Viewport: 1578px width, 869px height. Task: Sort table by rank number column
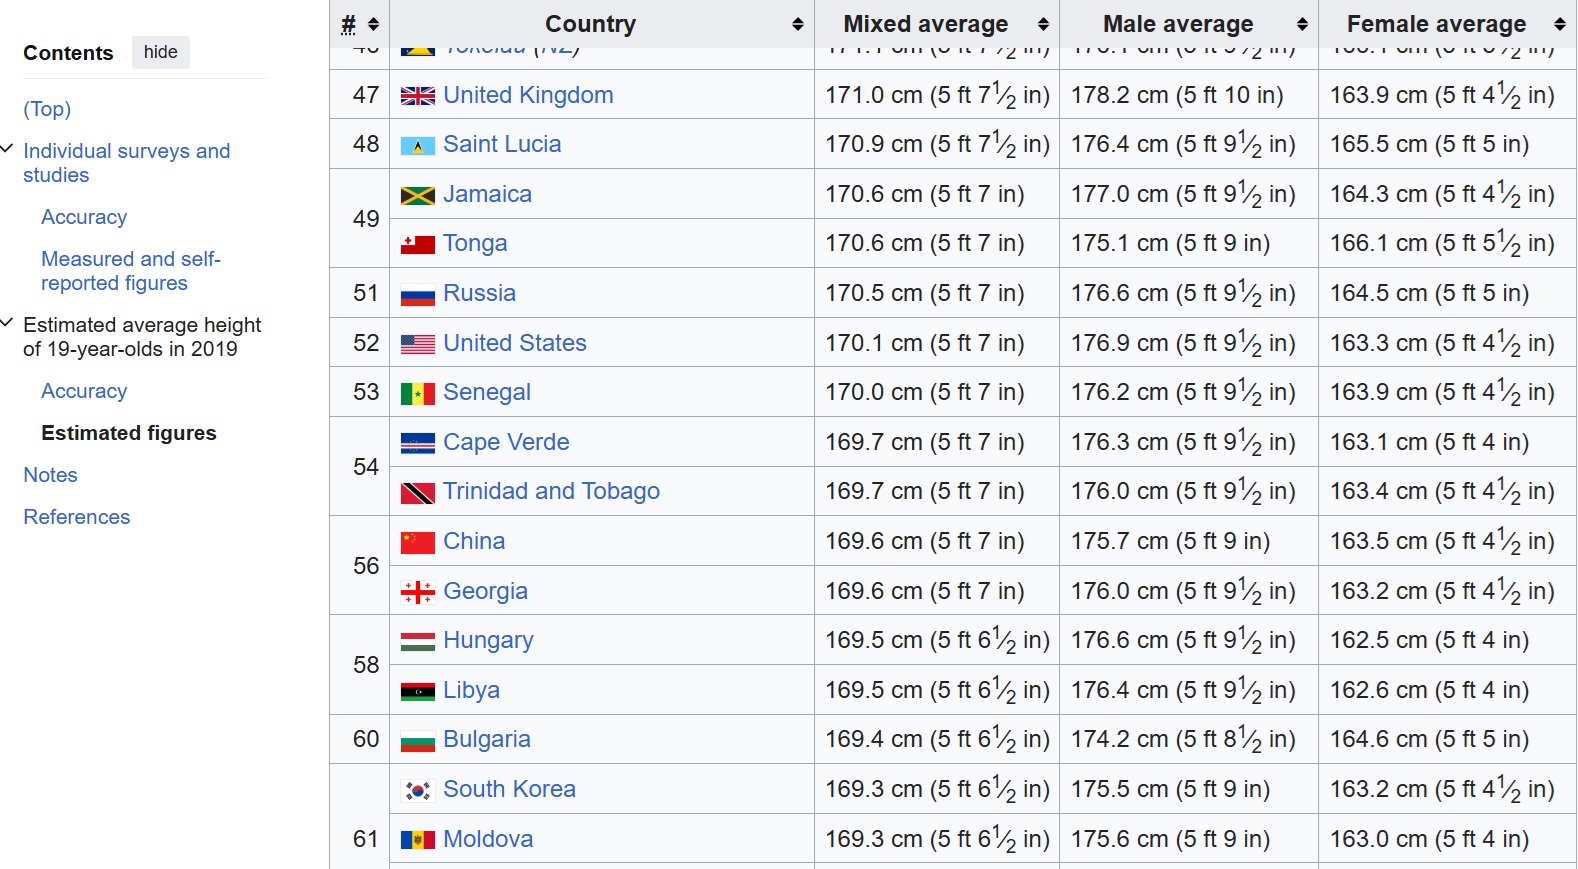(360, 24)
